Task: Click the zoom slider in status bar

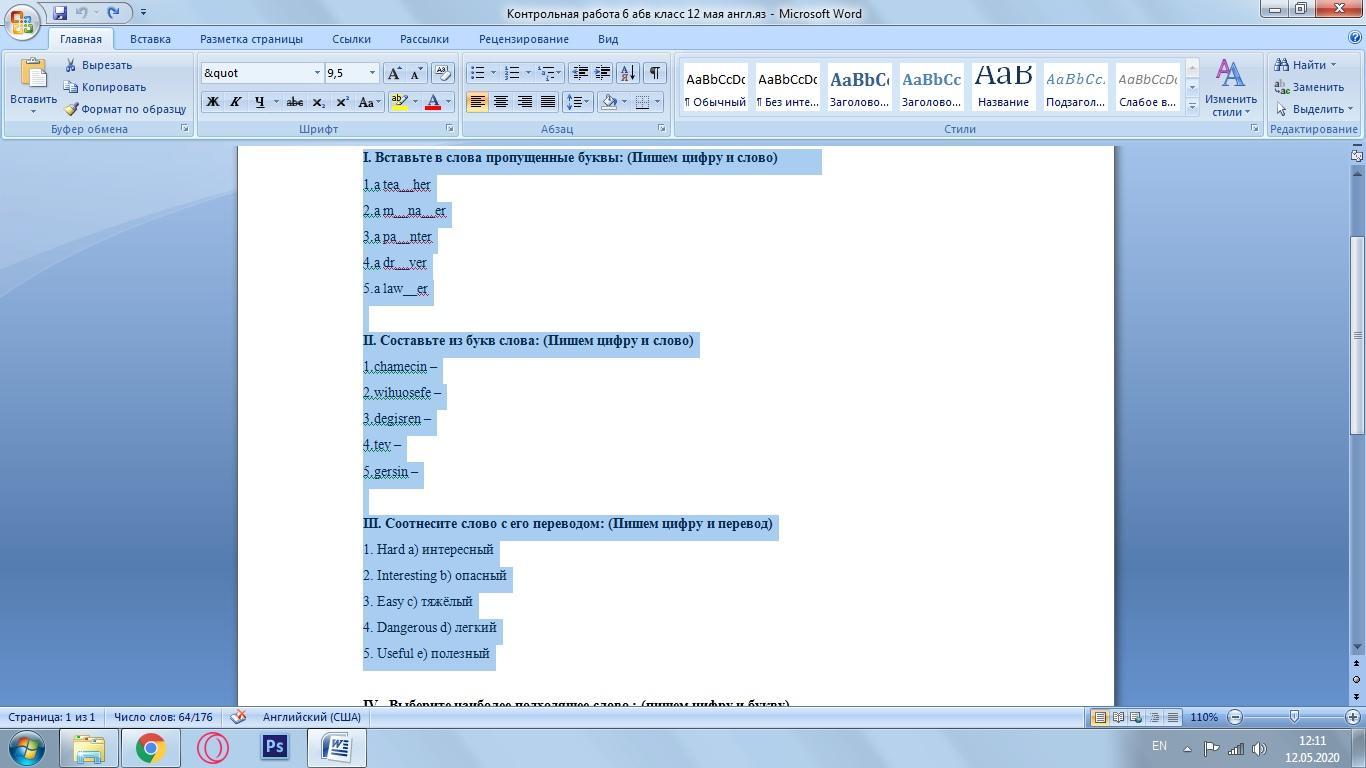Action: [x=1294, y=717]
